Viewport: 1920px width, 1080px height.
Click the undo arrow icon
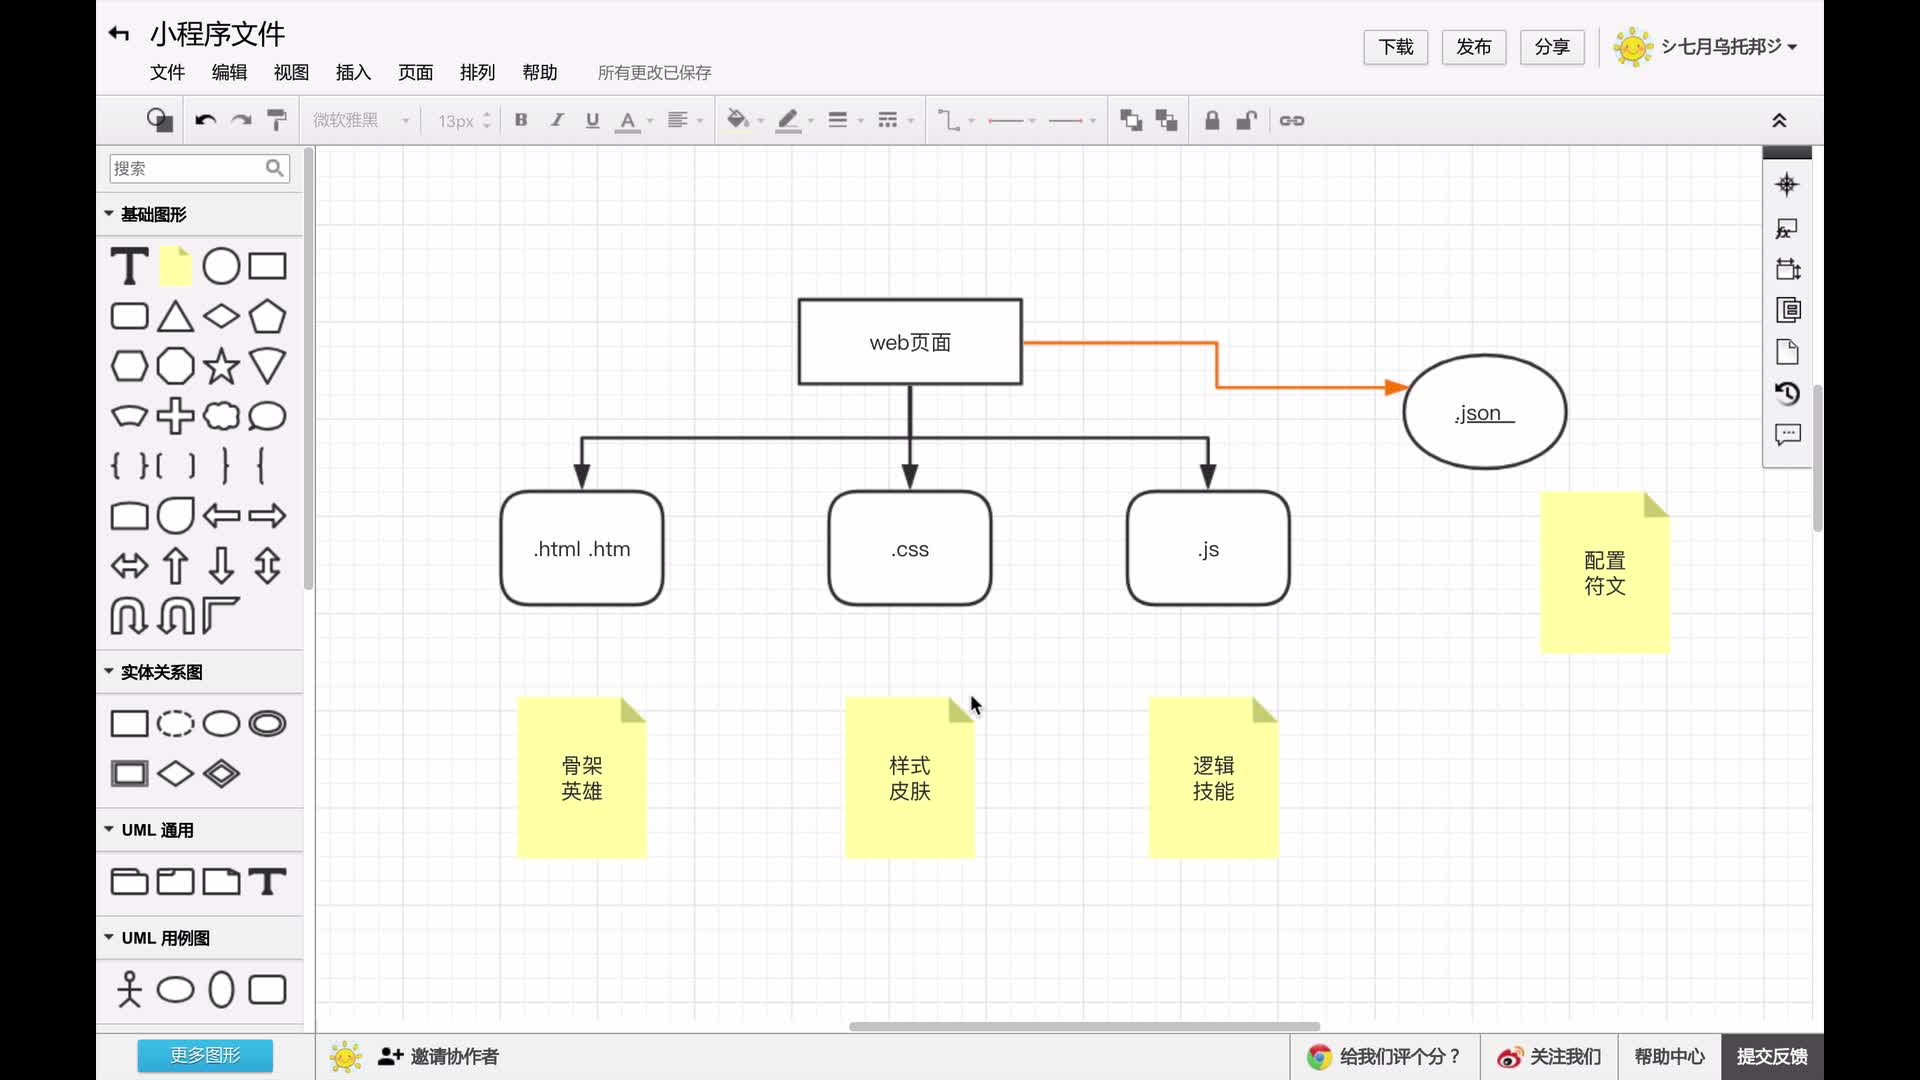205,120
